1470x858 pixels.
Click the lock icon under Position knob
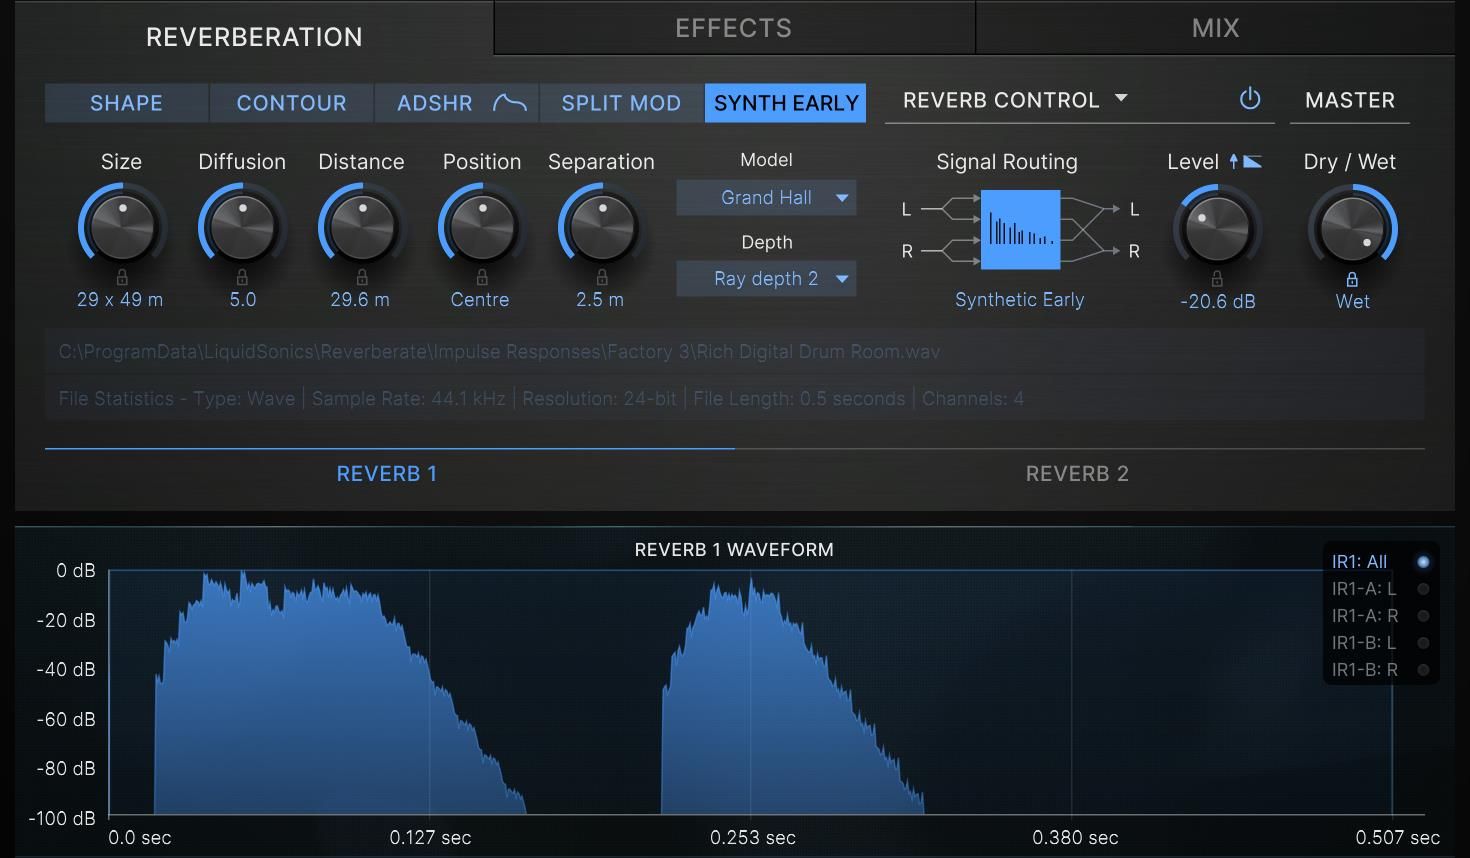pos(482,277)
